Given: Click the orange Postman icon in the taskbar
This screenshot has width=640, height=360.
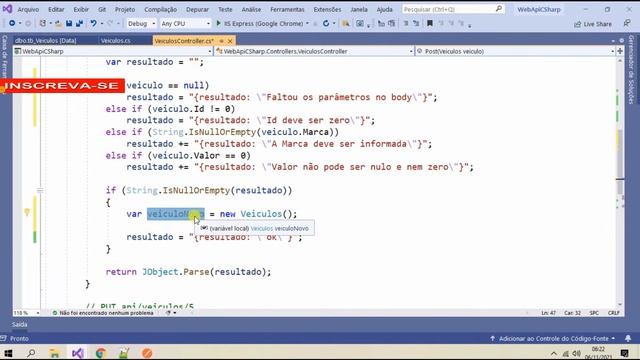Looking at the screenshot, I should (x=147, y=353).
